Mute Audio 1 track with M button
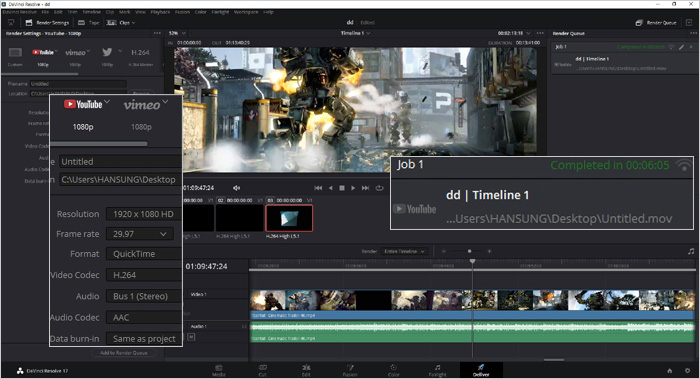 pos(191,337)
